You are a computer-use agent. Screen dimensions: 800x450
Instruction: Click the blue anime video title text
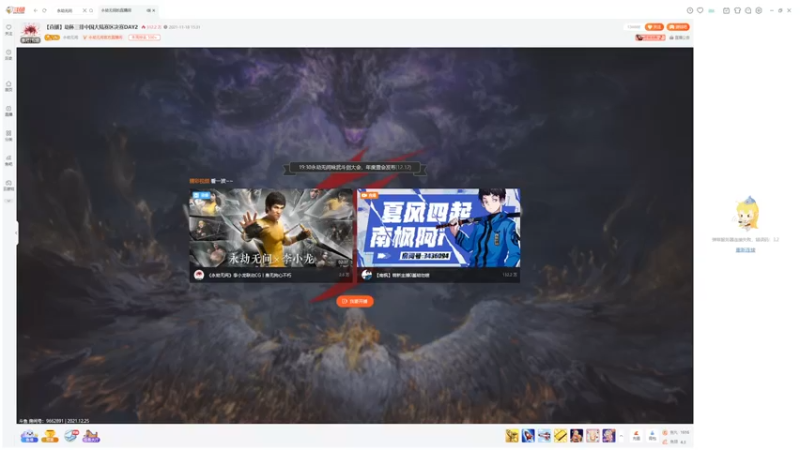[403, 275]
